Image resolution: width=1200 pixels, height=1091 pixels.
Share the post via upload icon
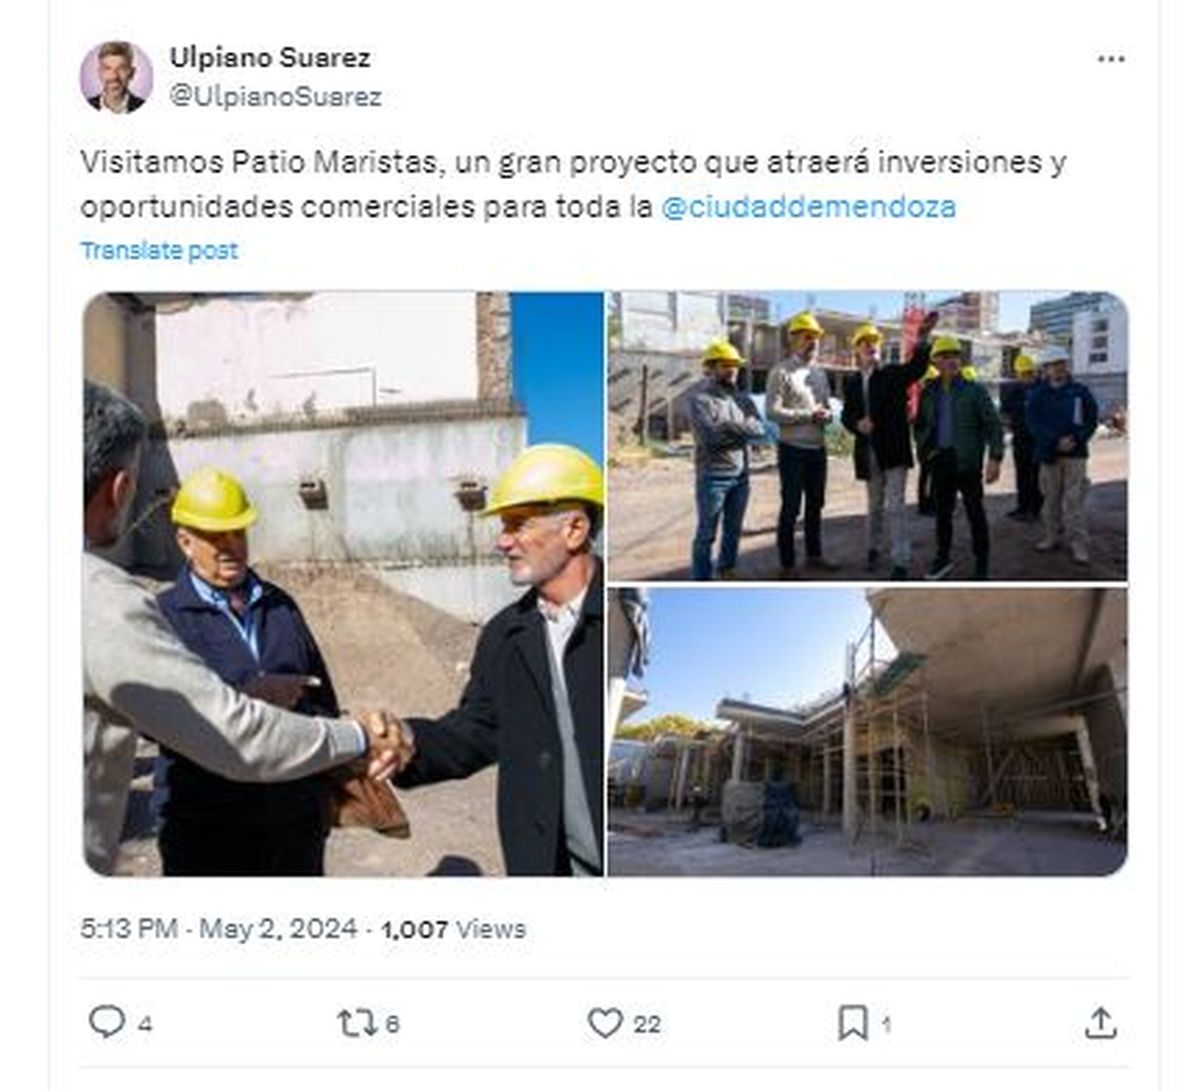pyautogui.click(x=1100, y=1022)
